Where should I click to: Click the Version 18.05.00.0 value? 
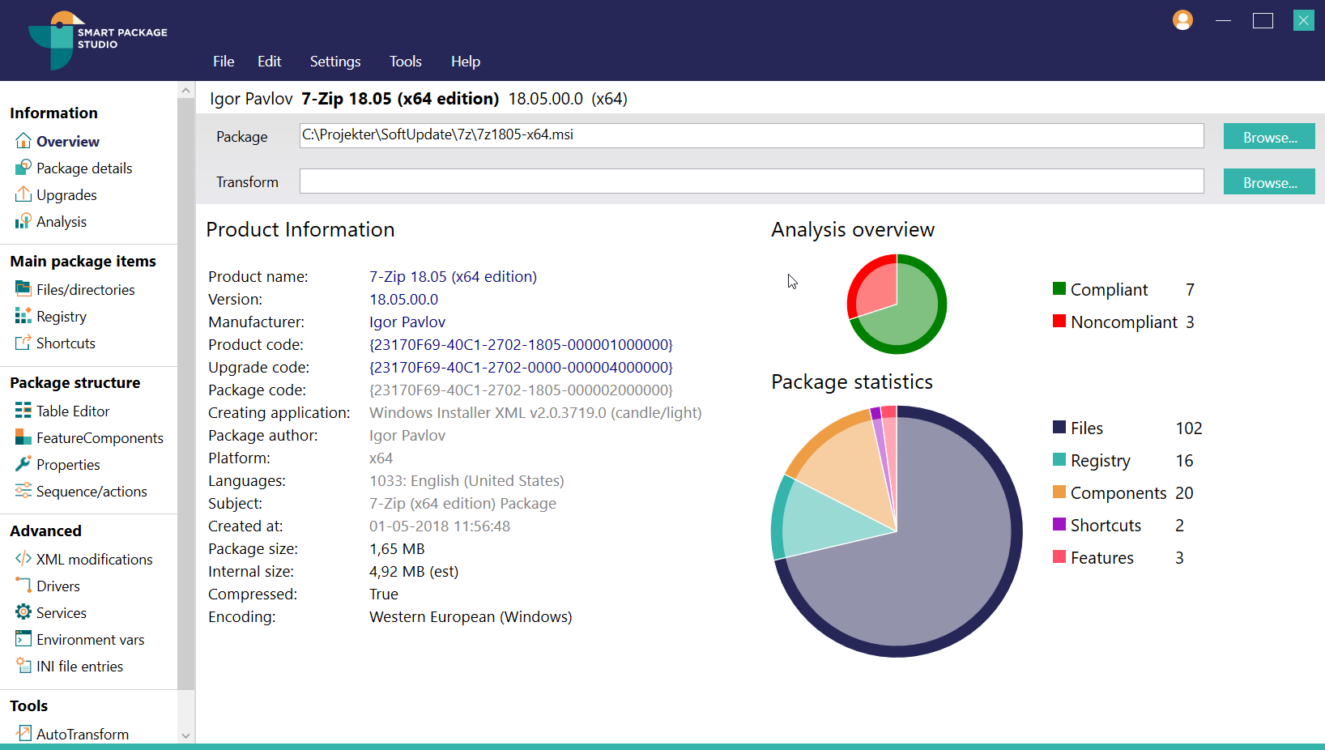tap(404, 299)
